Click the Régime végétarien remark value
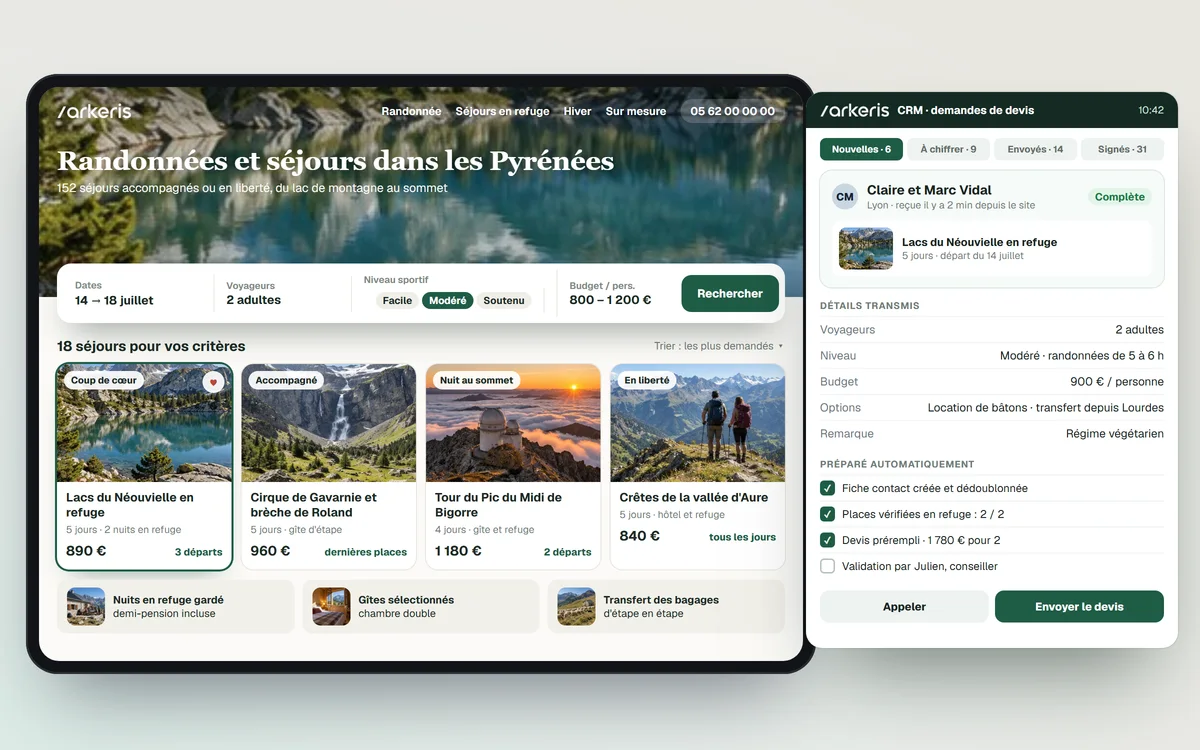 coord(1114,434)
